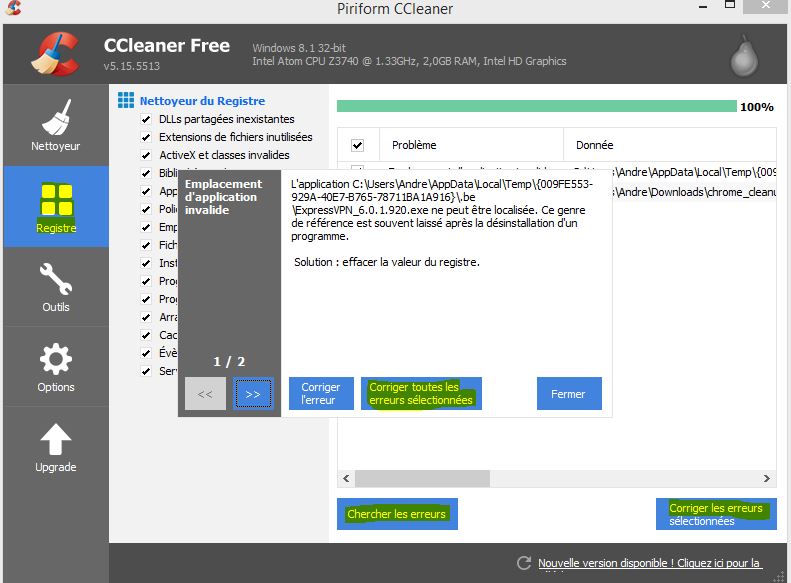The width and height of the screenshot is (791, 583).
Task: Click Chercher les erreurs button
Action: click(397, 514)
